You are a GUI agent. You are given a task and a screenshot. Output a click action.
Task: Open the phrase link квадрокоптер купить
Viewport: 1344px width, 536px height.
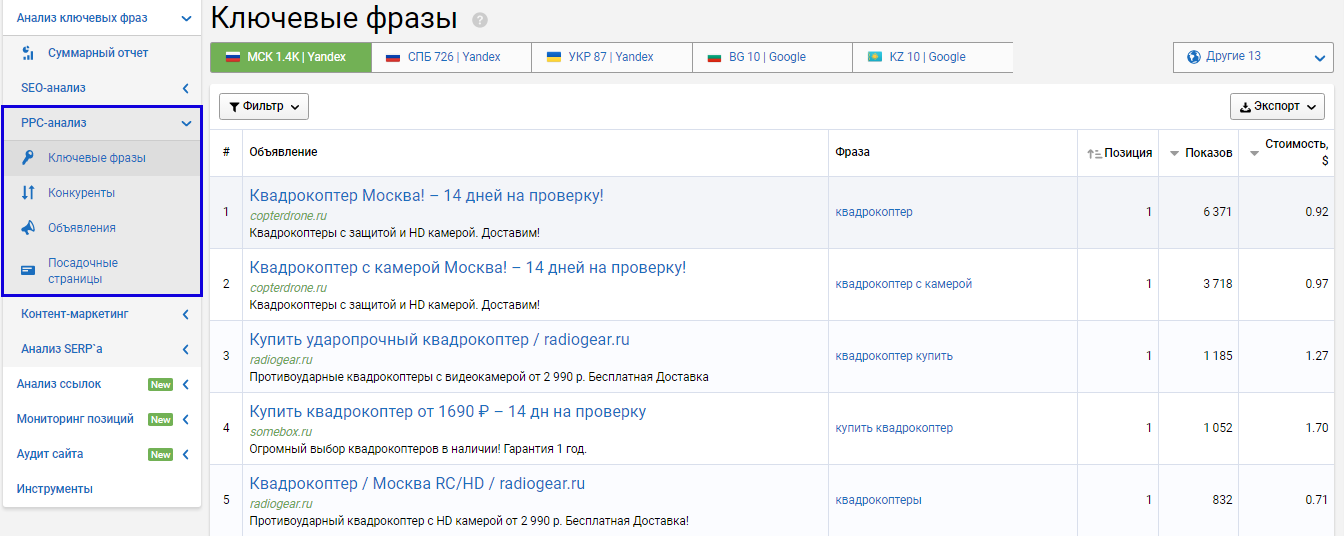894,356
